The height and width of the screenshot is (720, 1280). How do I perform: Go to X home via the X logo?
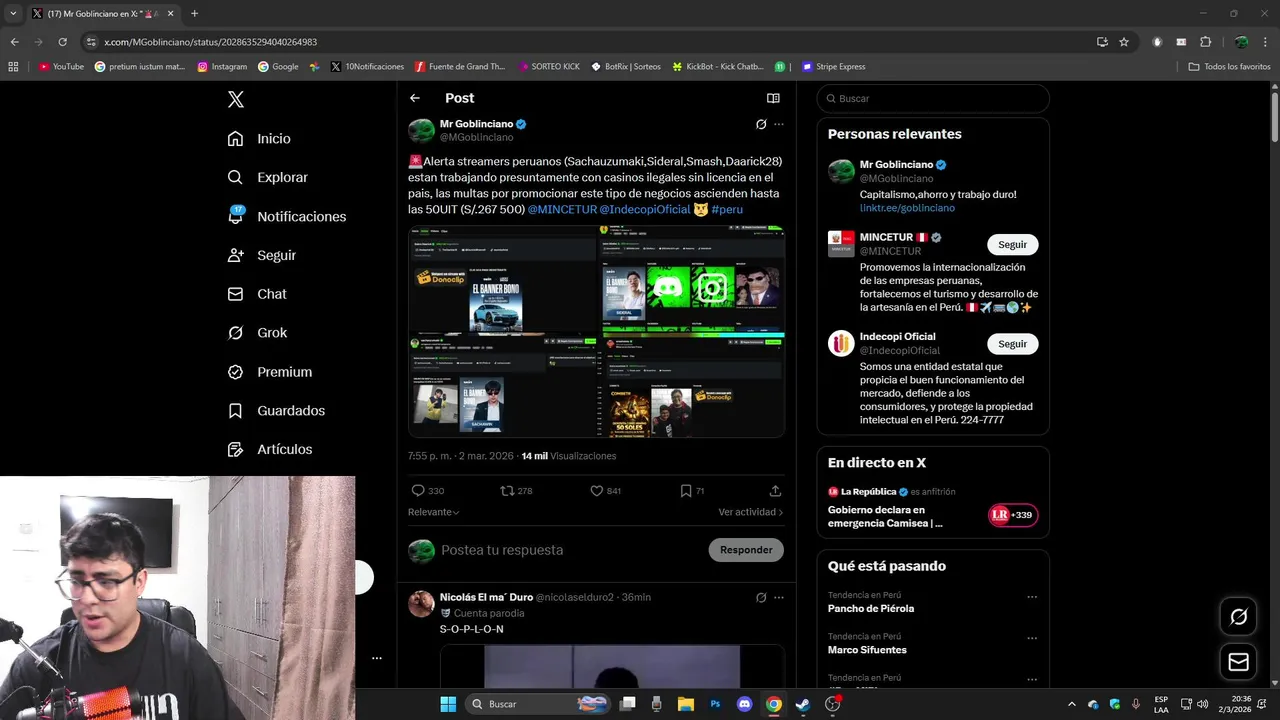pyautogui.click(x=236, y=99)
